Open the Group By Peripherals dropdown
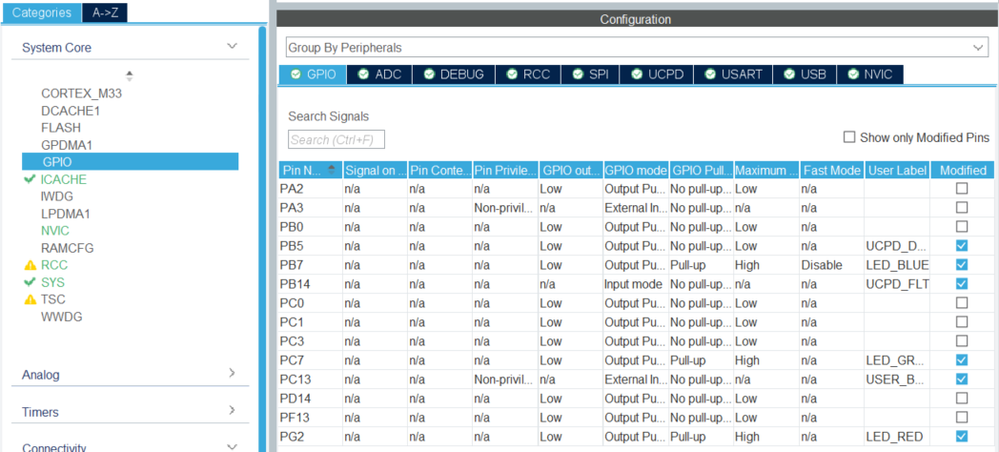Image resolution: width=999 pixels, height=452 pixels. pos(636,47)
